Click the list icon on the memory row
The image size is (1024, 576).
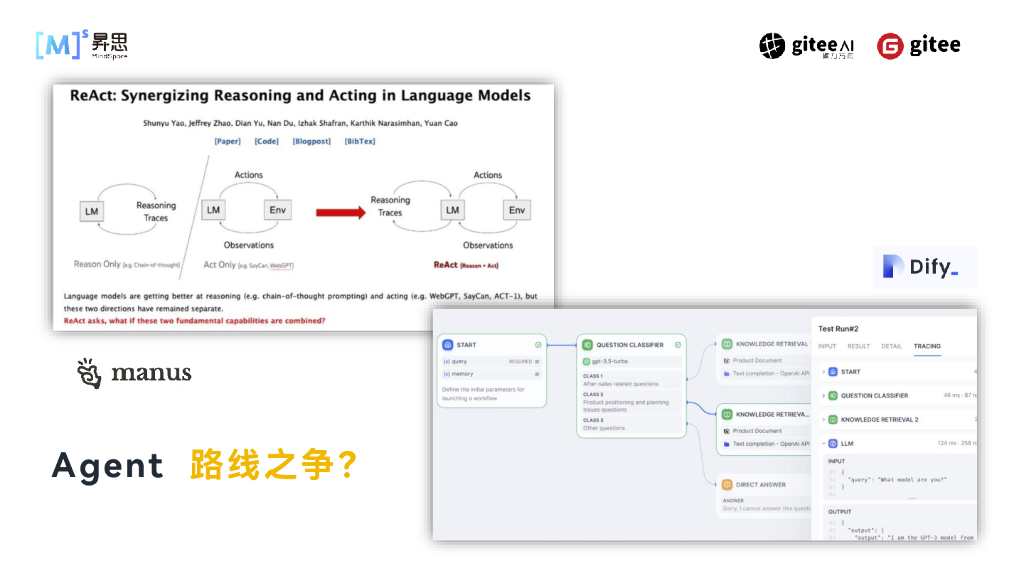(537, 374)
